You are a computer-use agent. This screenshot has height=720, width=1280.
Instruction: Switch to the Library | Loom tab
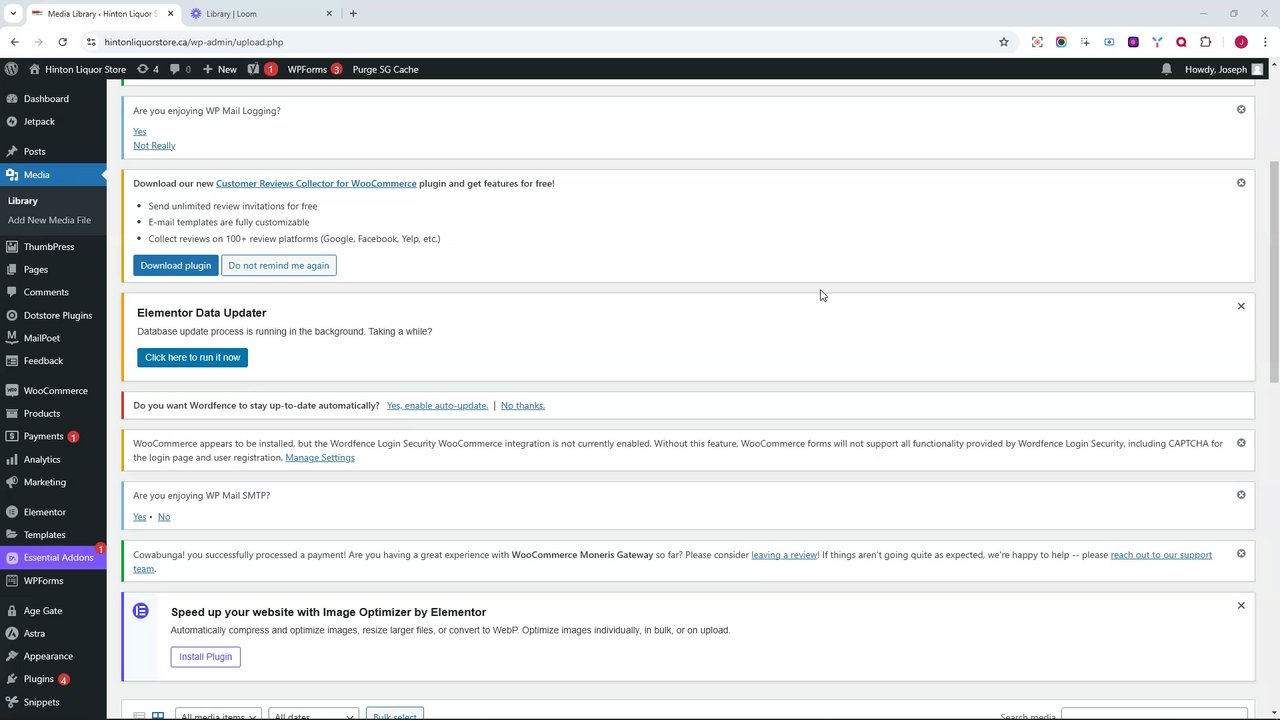260,13
